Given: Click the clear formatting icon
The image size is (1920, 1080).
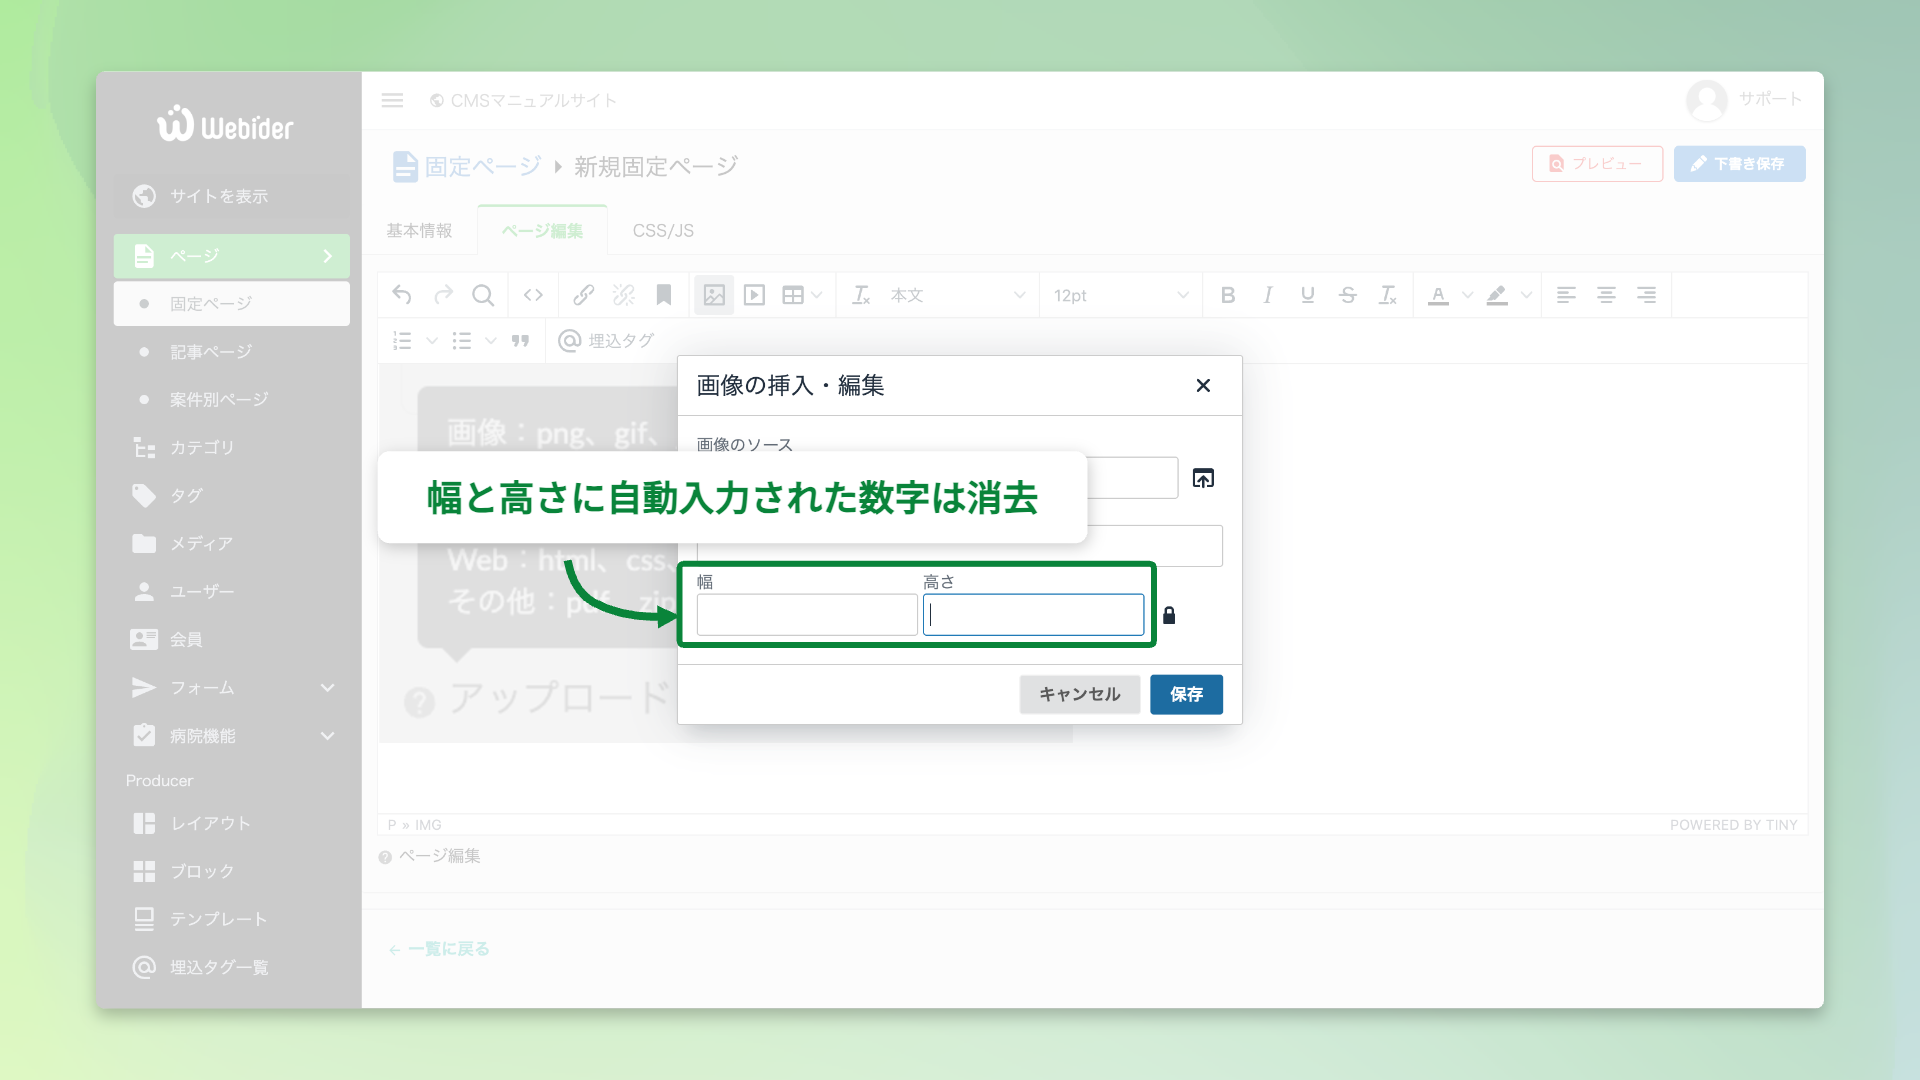Looking at the screenshot, I should pos(861,294).
